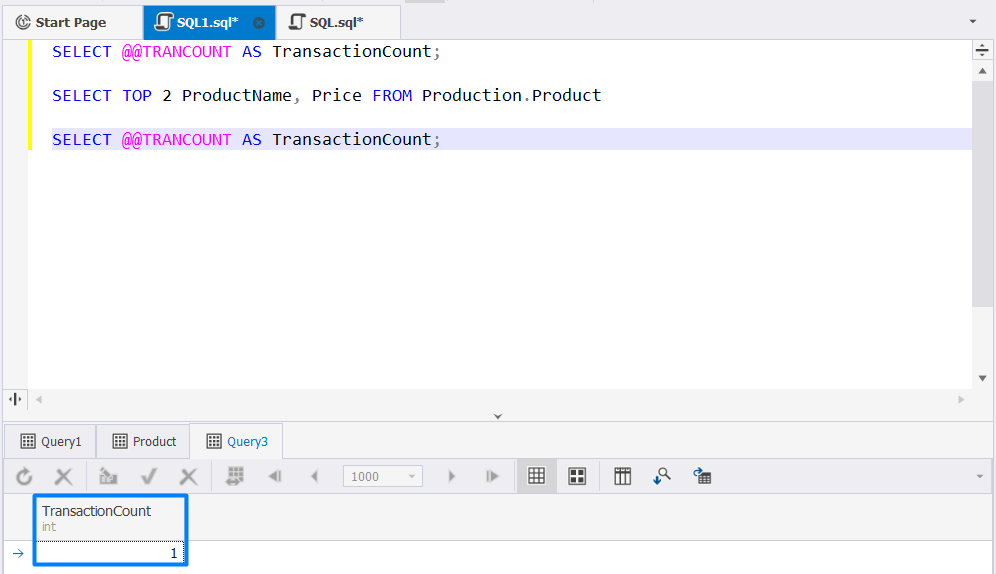Go to the next results page

point(452,476)
